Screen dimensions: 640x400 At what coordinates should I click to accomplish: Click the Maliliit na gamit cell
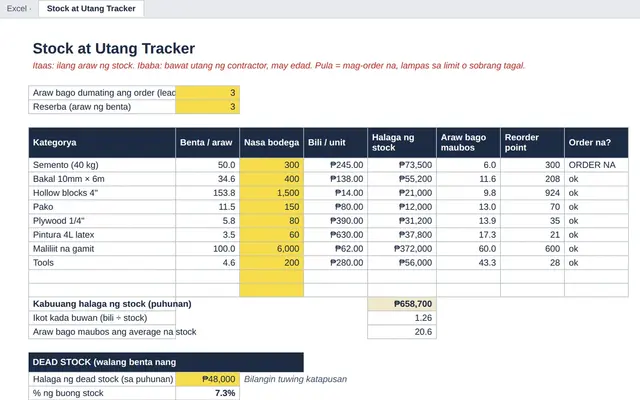[102, 249]
